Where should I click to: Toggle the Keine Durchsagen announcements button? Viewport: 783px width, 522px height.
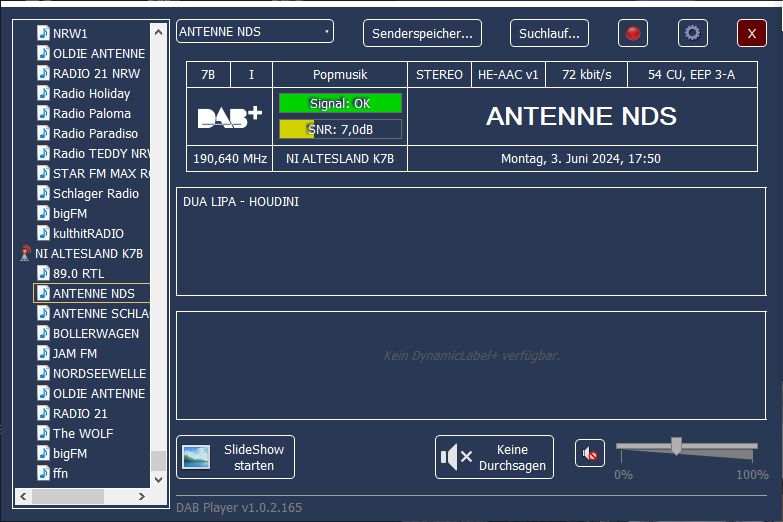[494, 457]
